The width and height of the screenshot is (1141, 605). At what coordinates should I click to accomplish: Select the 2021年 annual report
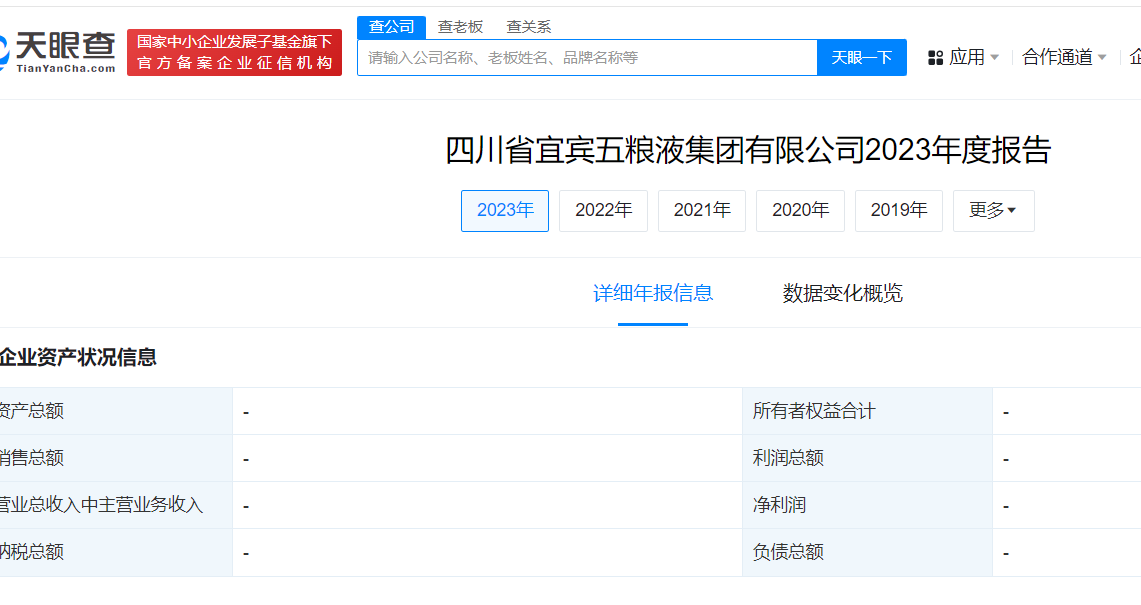(x=702, y=211)
